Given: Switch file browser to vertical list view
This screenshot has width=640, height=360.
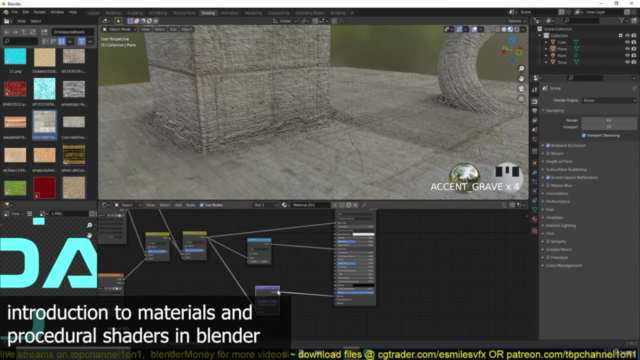Looking at the screenshot, I should (45, 41).
